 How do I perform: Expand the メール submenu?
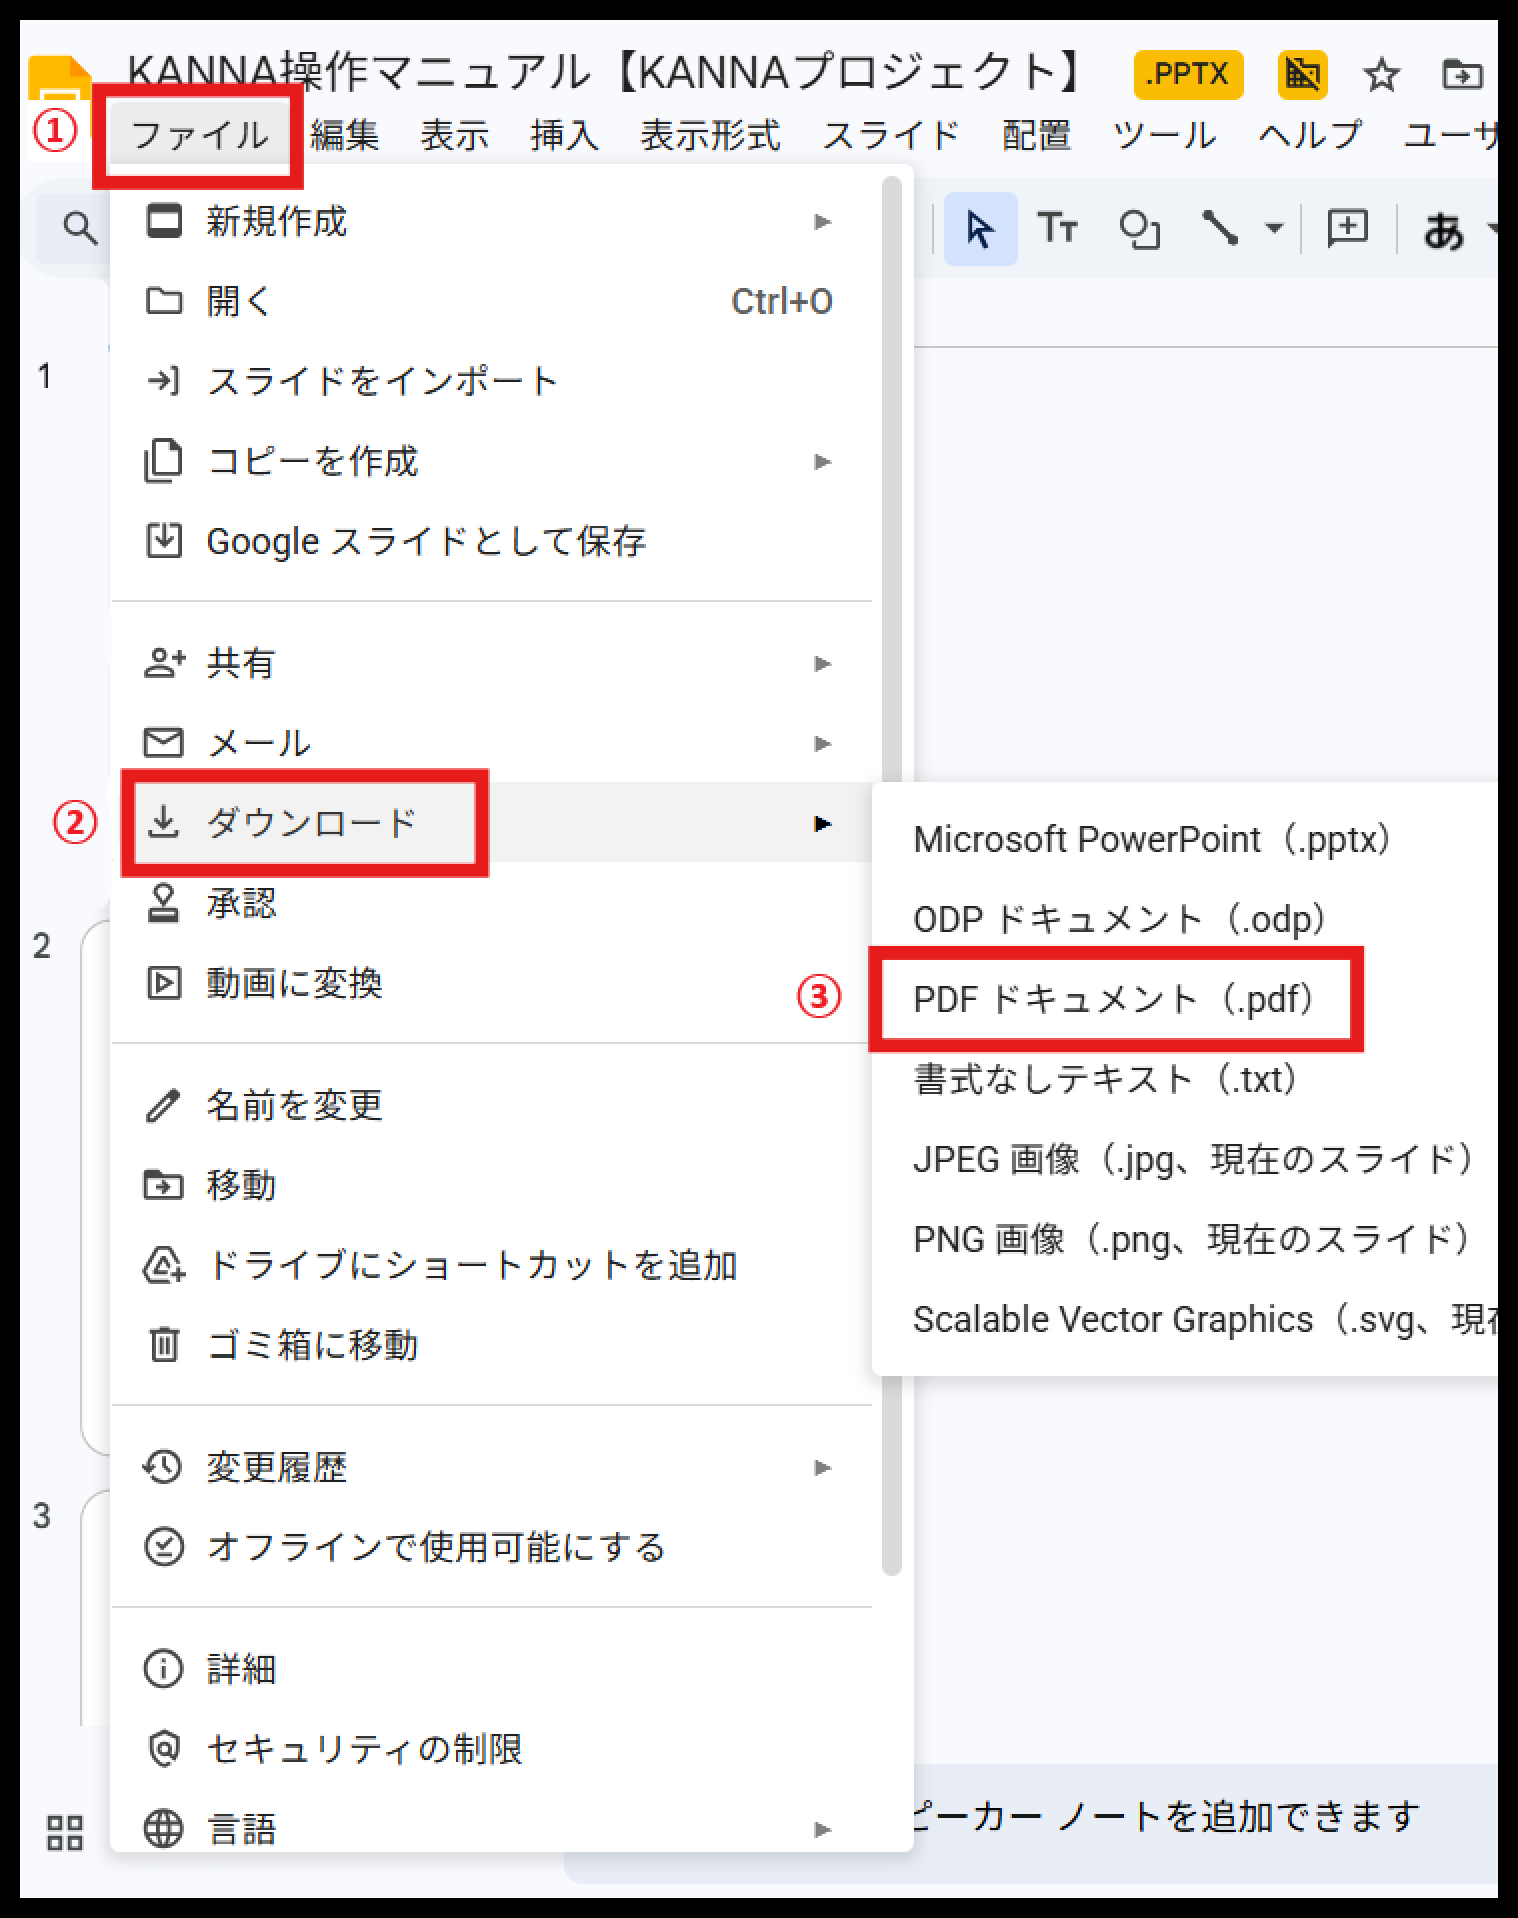pyautogui.click(x=491, y=743)
